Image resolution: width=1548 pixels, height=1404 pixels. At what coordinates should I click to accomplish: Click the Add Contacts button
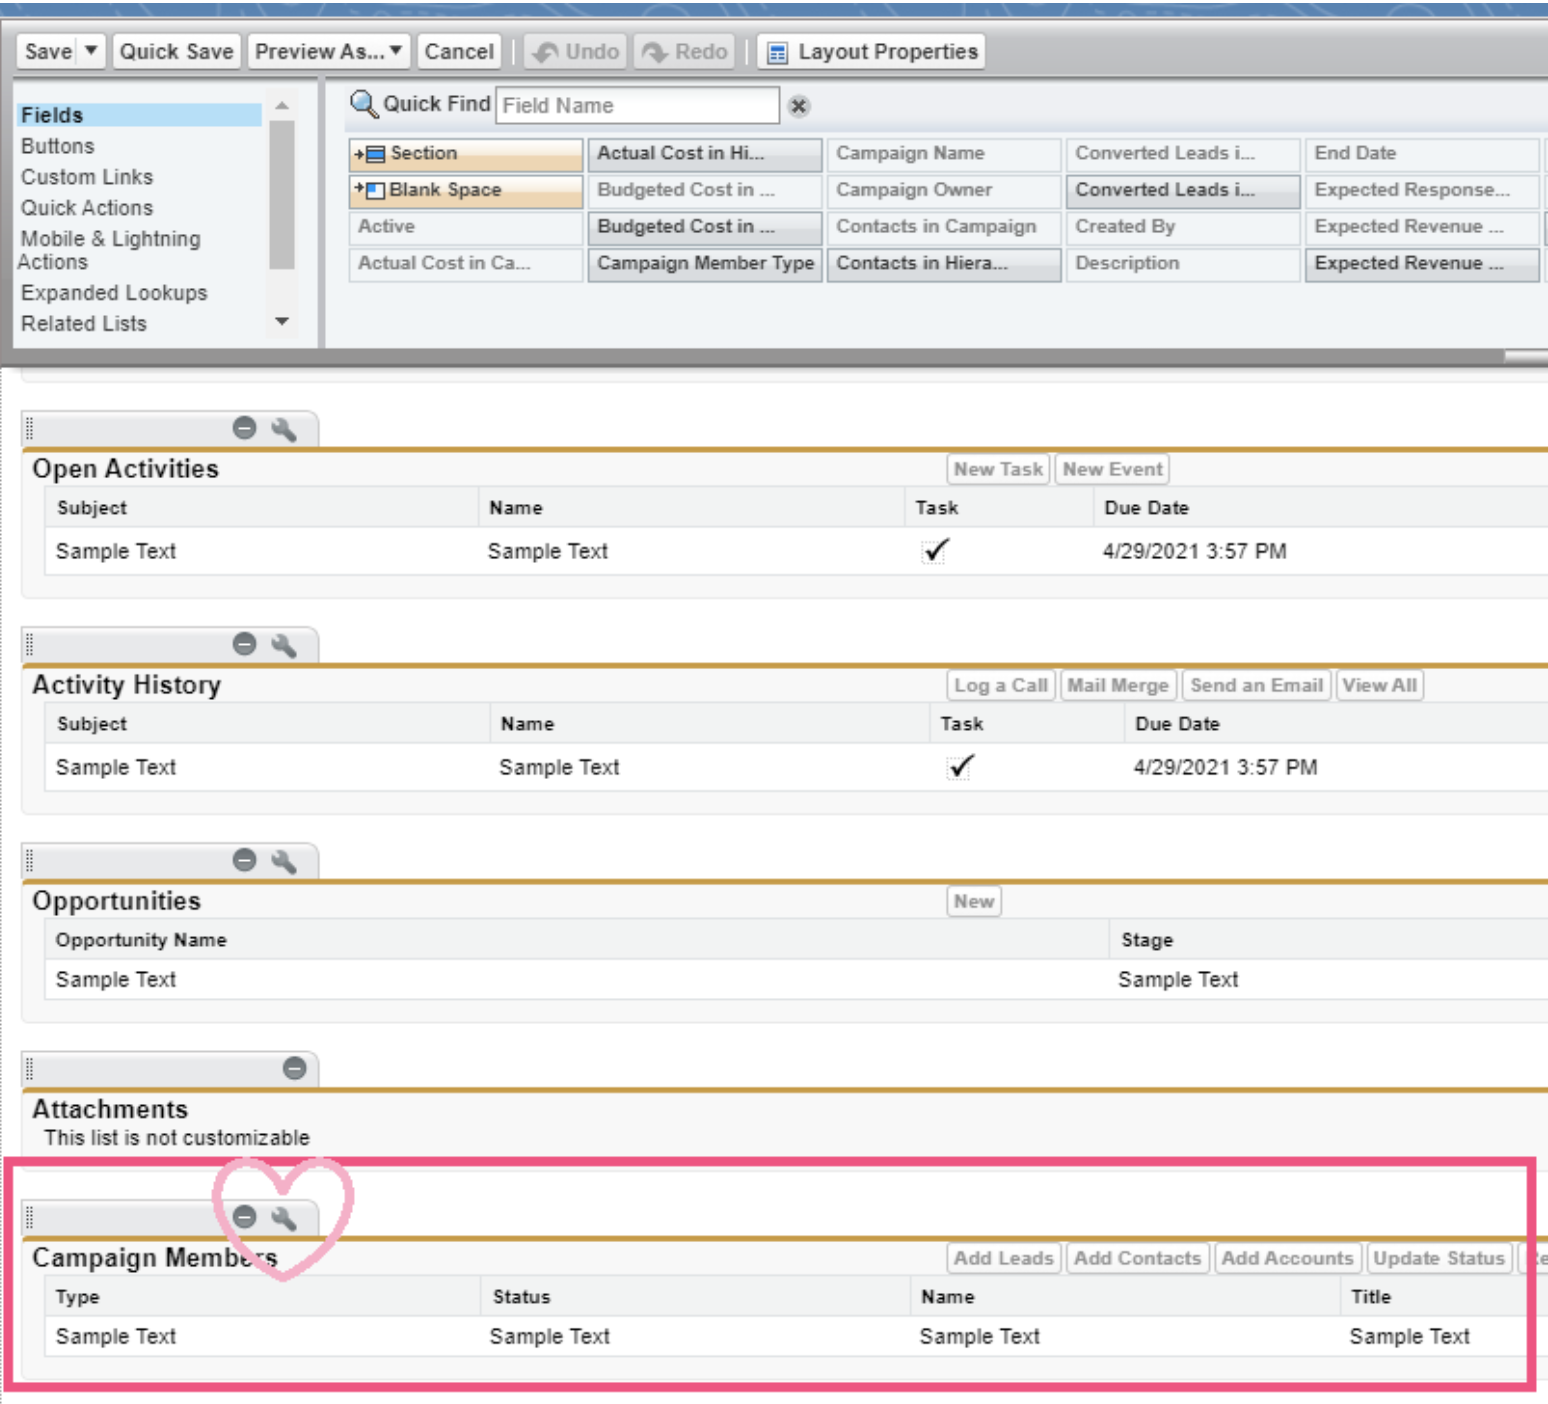pyautogui.click(x=1137, y=1258)
